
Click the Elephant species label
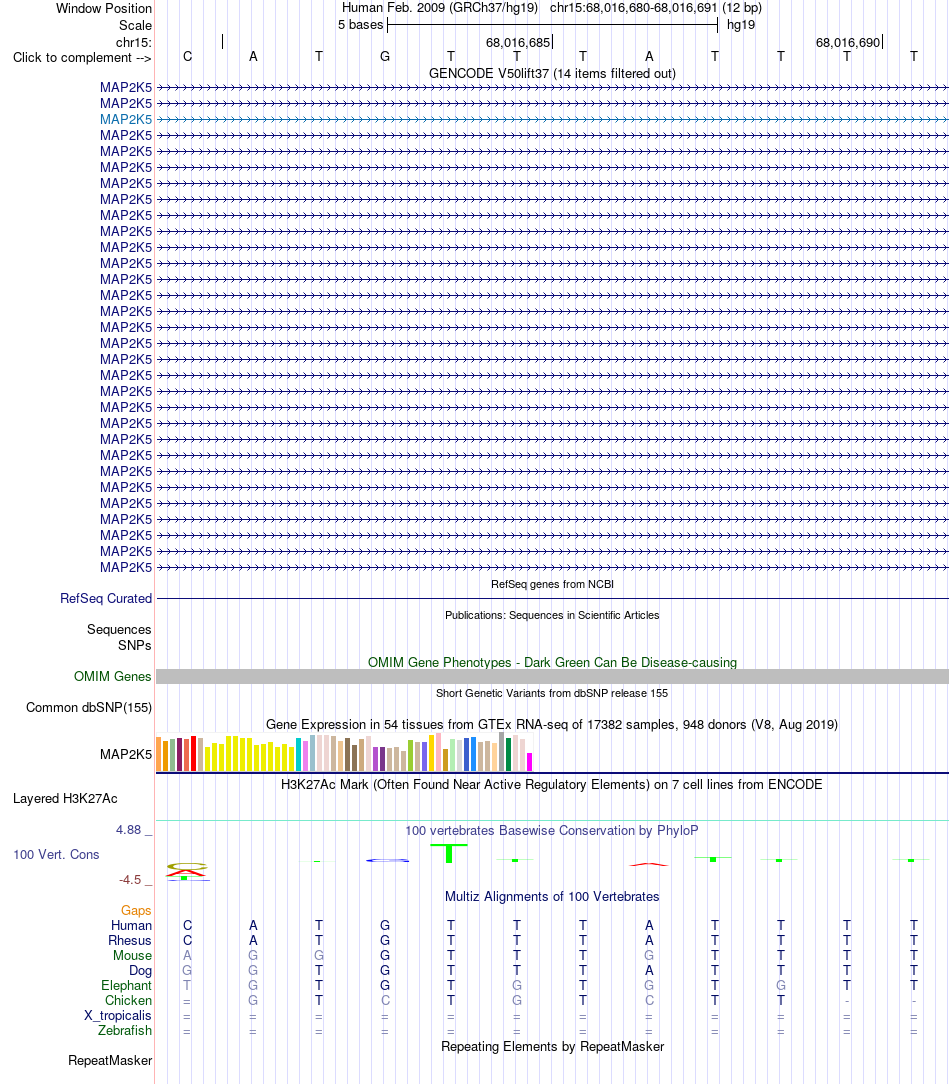pos(127,987)
